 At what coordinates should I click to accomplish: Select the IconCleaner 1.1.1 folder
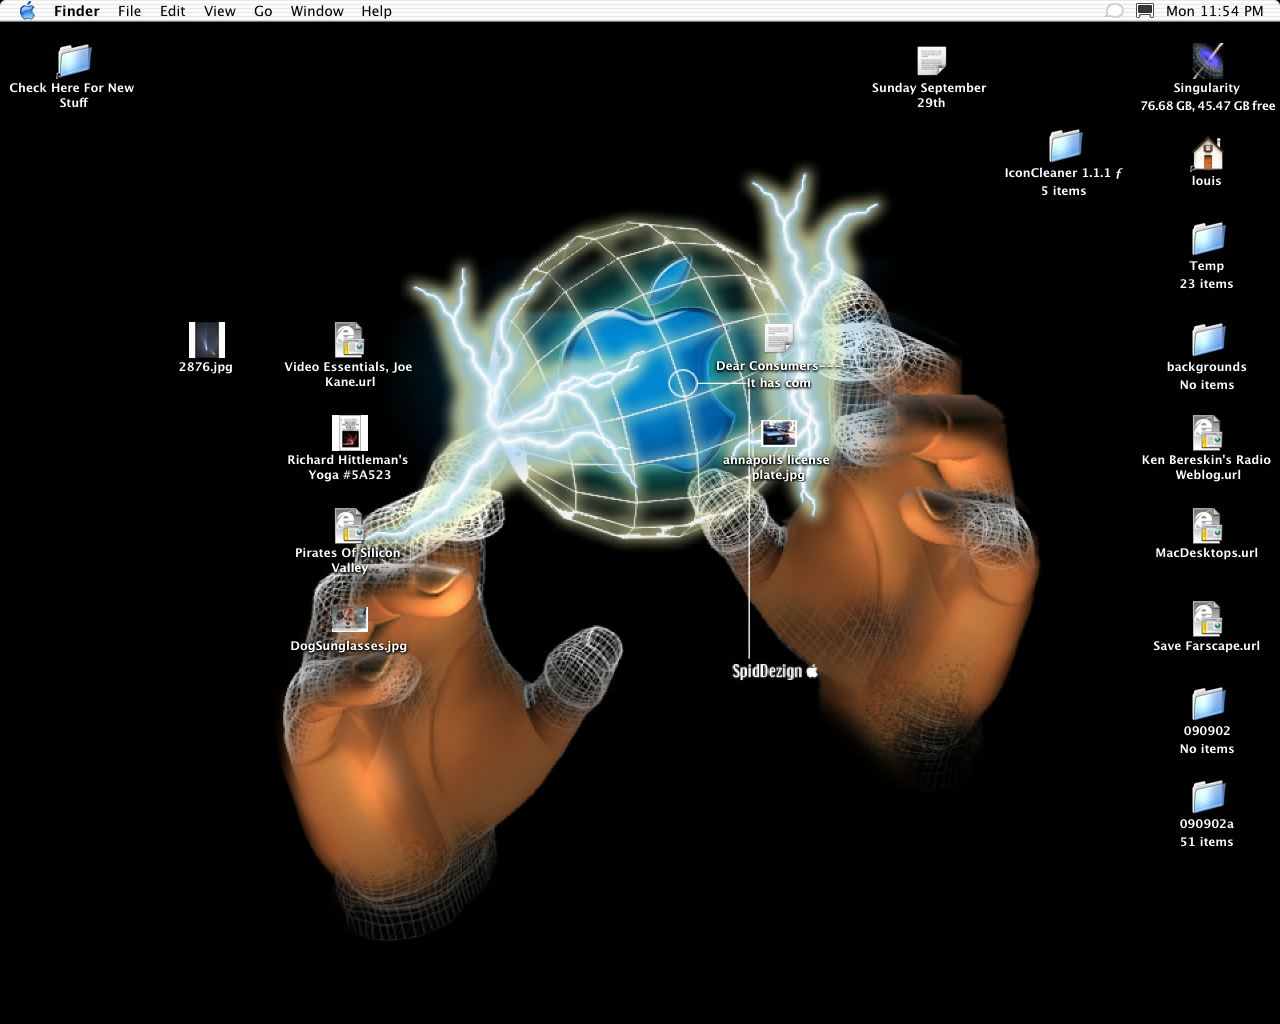[x=1065, y=146]
